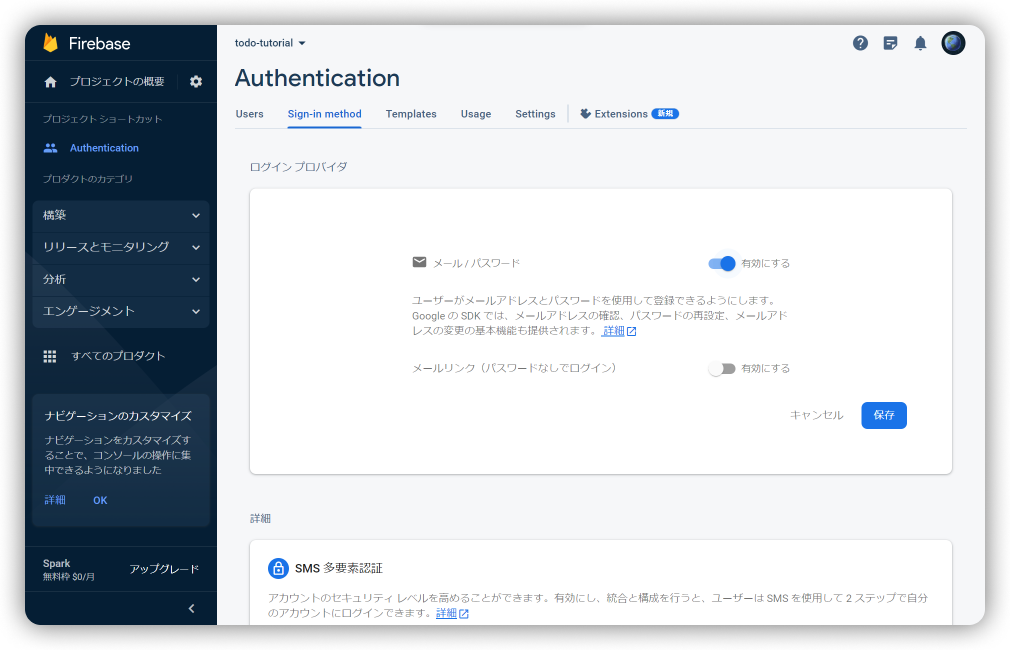The width and height of the screenshot is (1010, 650).
Task: Click the プロダクトのカテゴリ label
Action: click(88, 179)
